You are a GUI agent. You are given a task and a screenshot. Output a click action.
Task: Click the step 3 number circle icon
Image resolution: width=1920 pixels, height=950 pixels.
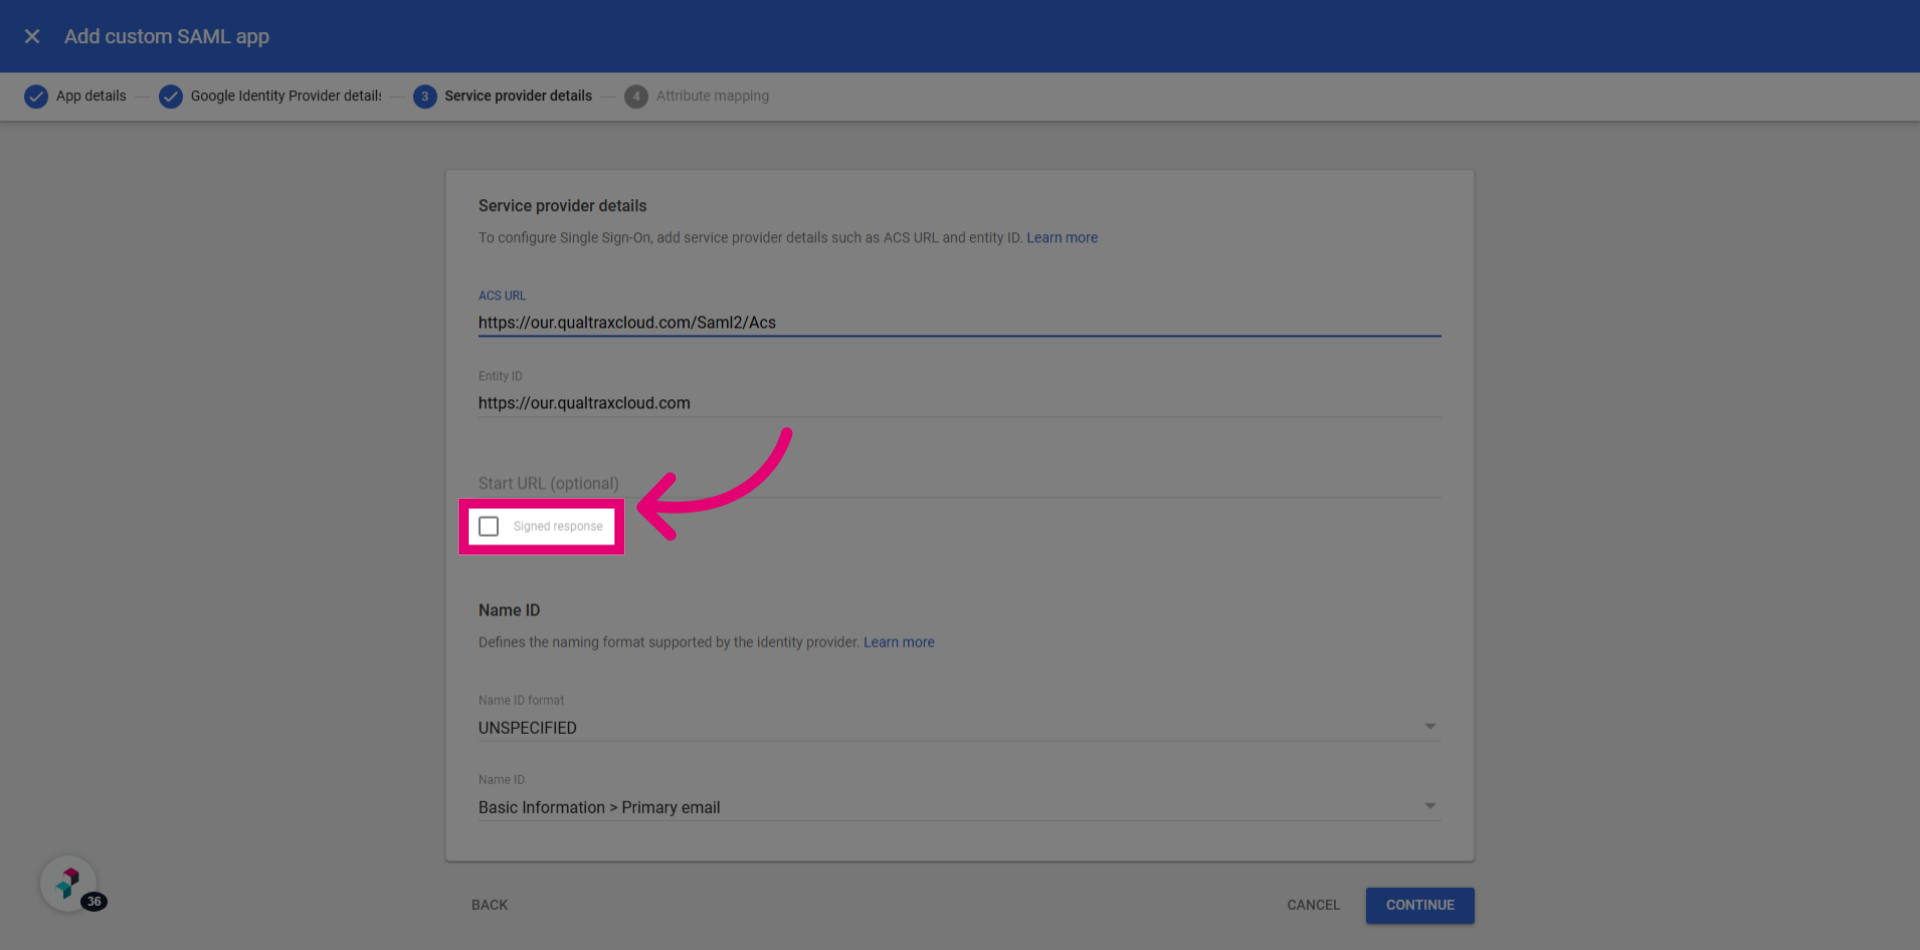coord(425,96)
